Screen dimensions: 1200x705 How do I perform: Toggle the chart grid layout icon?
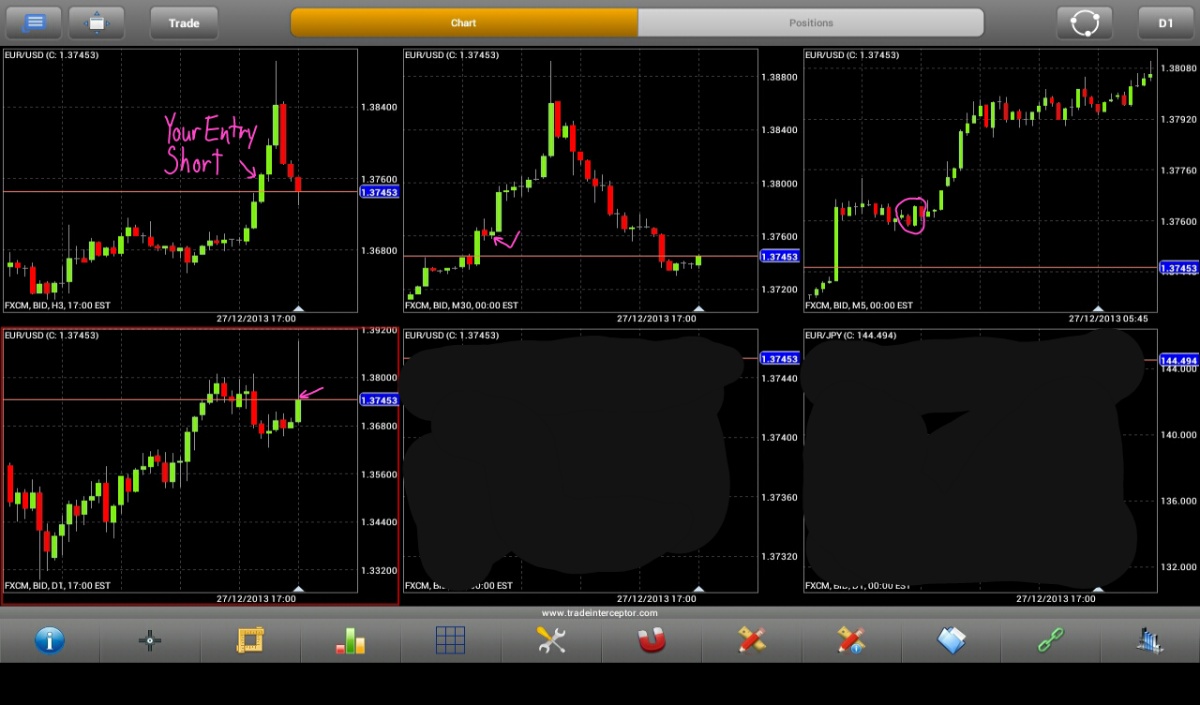(450, 640)
